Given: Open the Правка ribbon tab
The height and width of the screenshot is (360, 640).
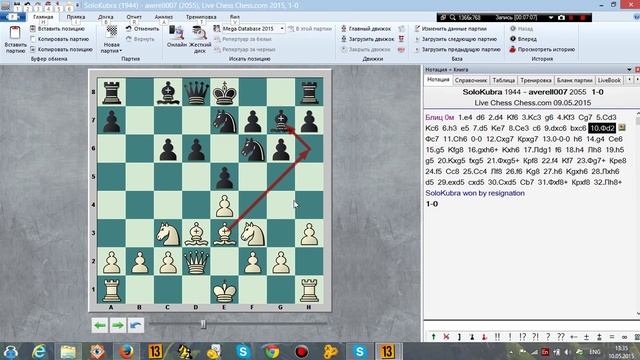Looking at the screenshot, I should (76, 17).
